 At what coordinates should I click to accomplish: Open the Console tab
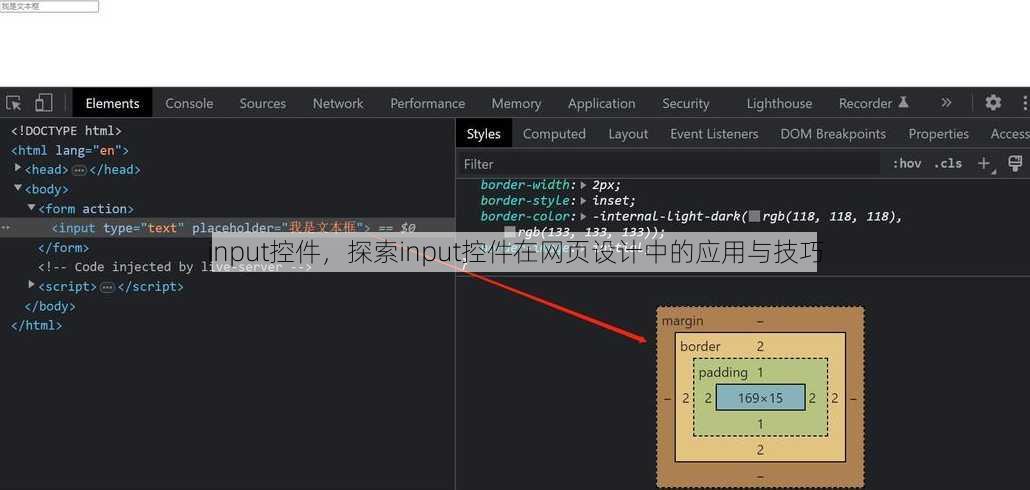189,103
